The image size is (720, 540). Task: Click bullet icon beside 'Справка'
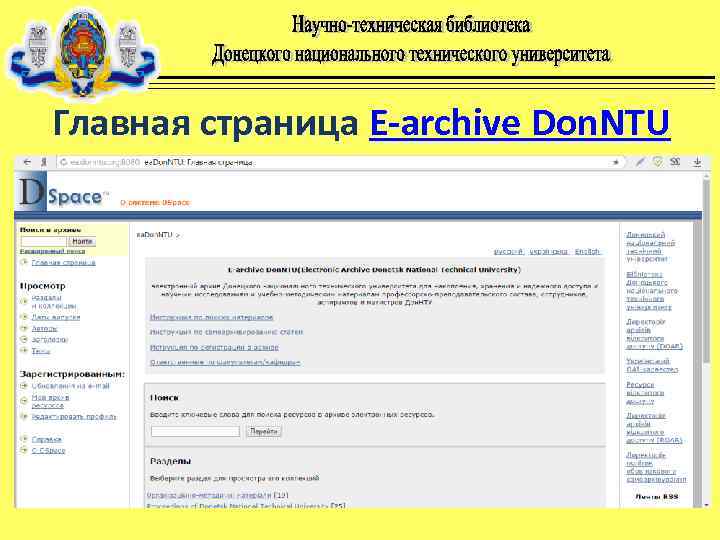pyautogui.click(x=24, y=439)
